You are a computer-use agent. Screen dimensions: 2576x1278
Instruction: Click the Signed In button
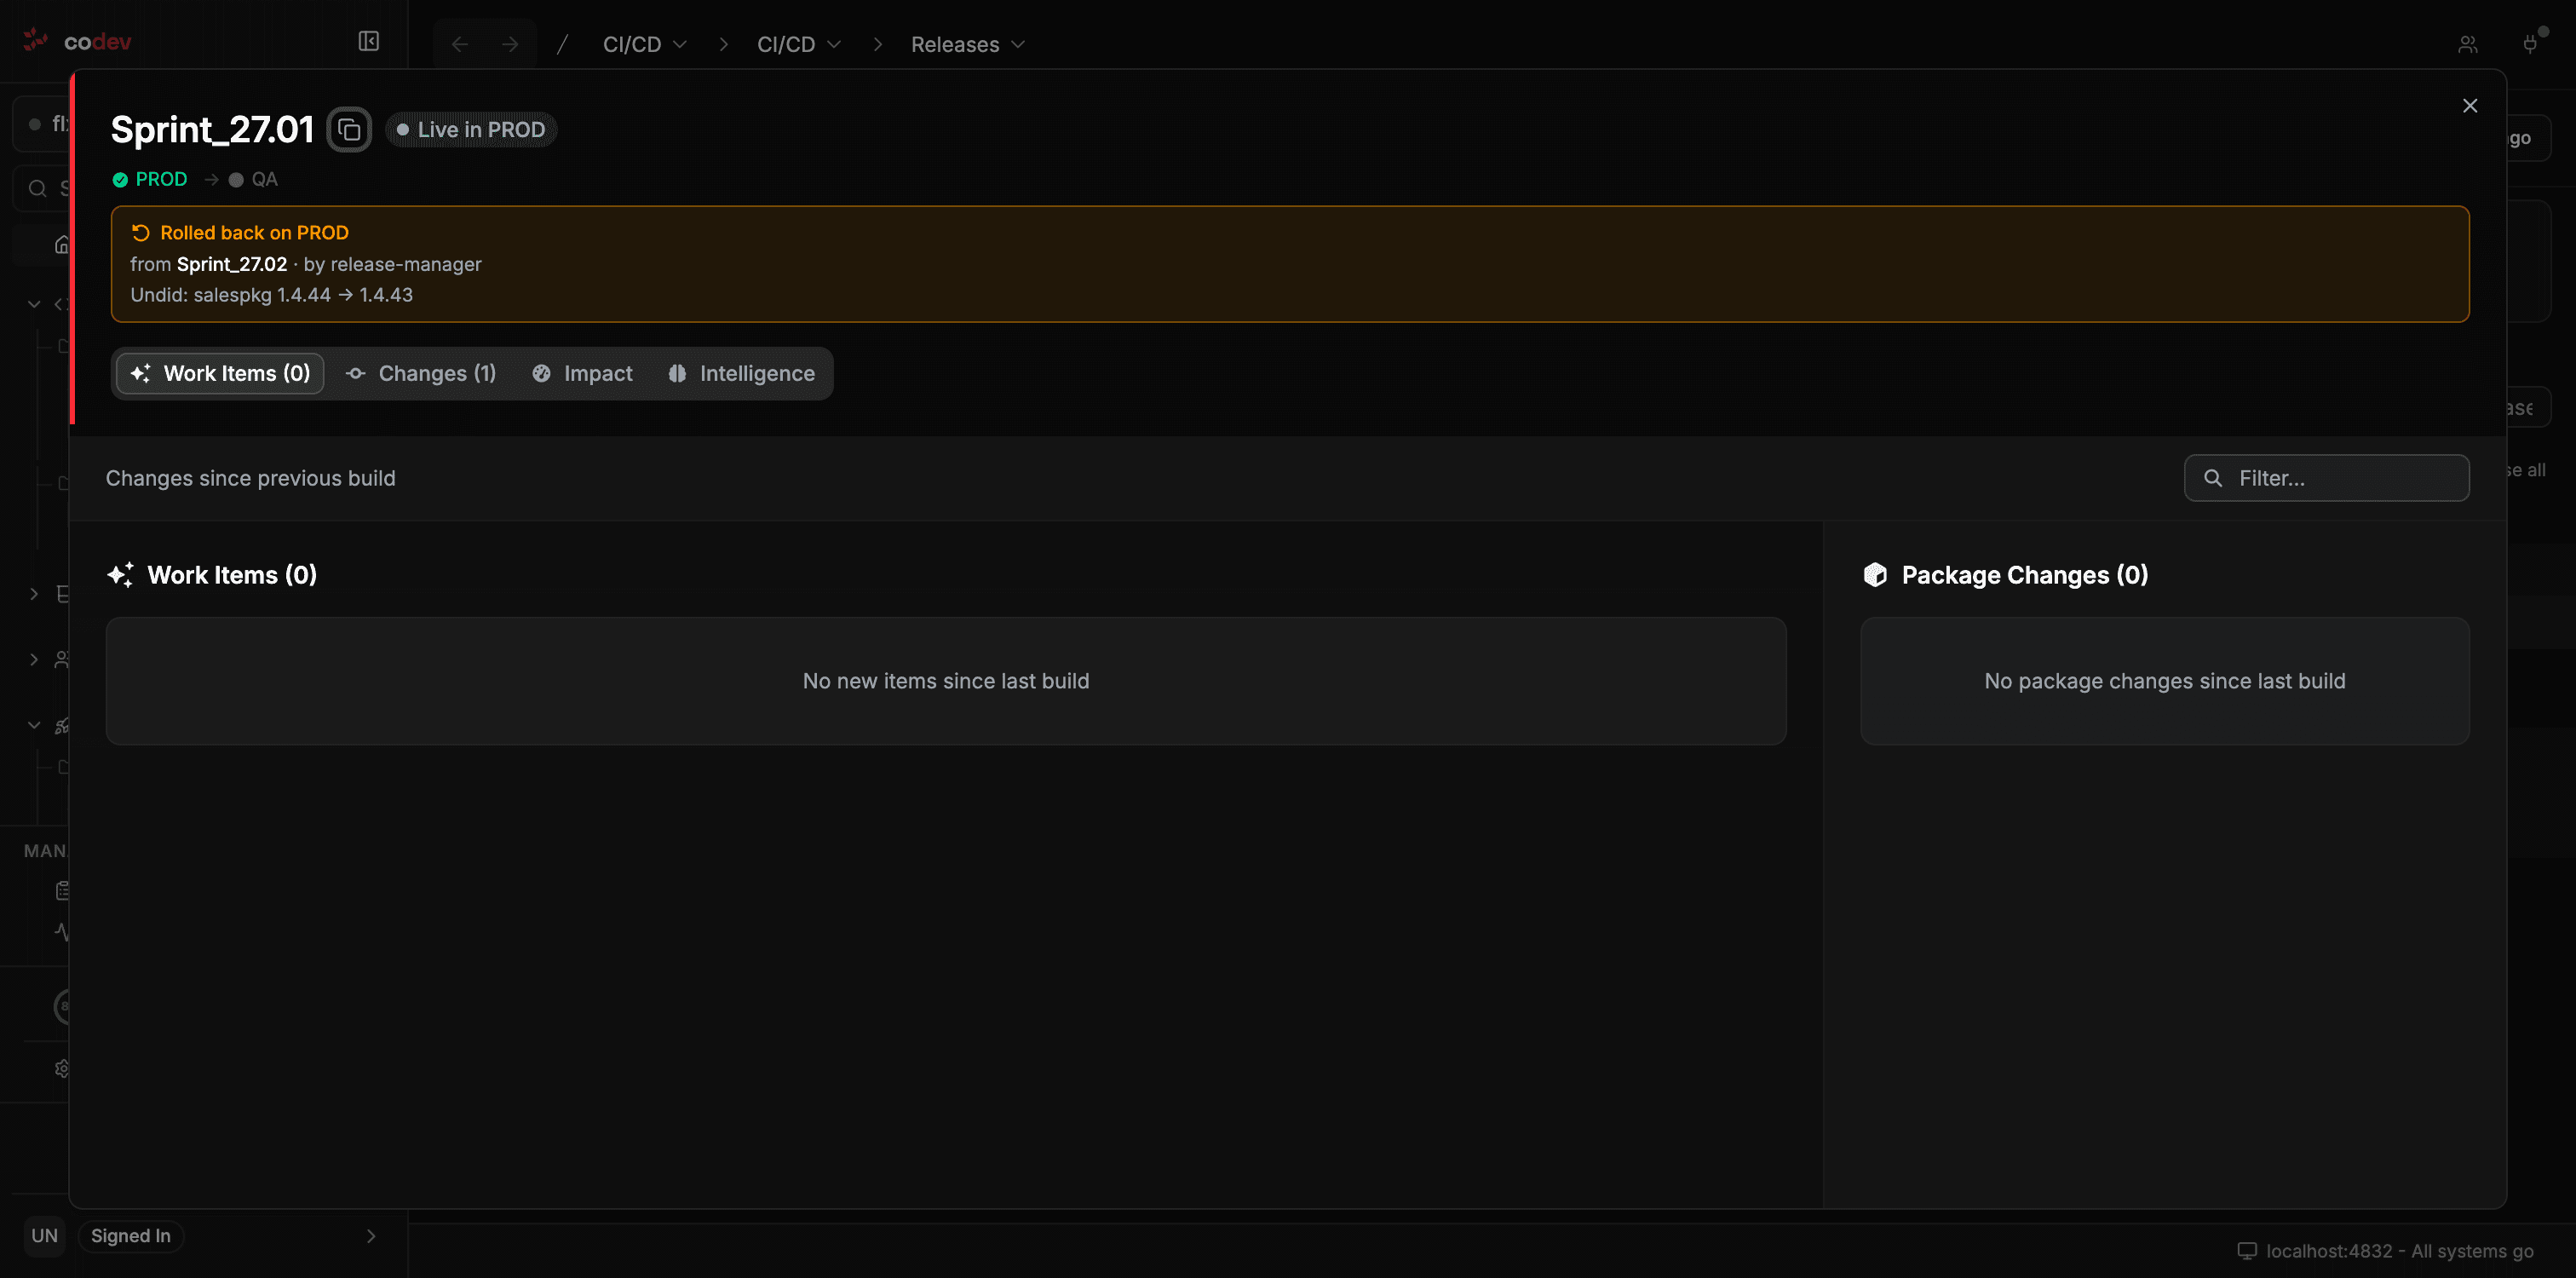(131, 1236)
